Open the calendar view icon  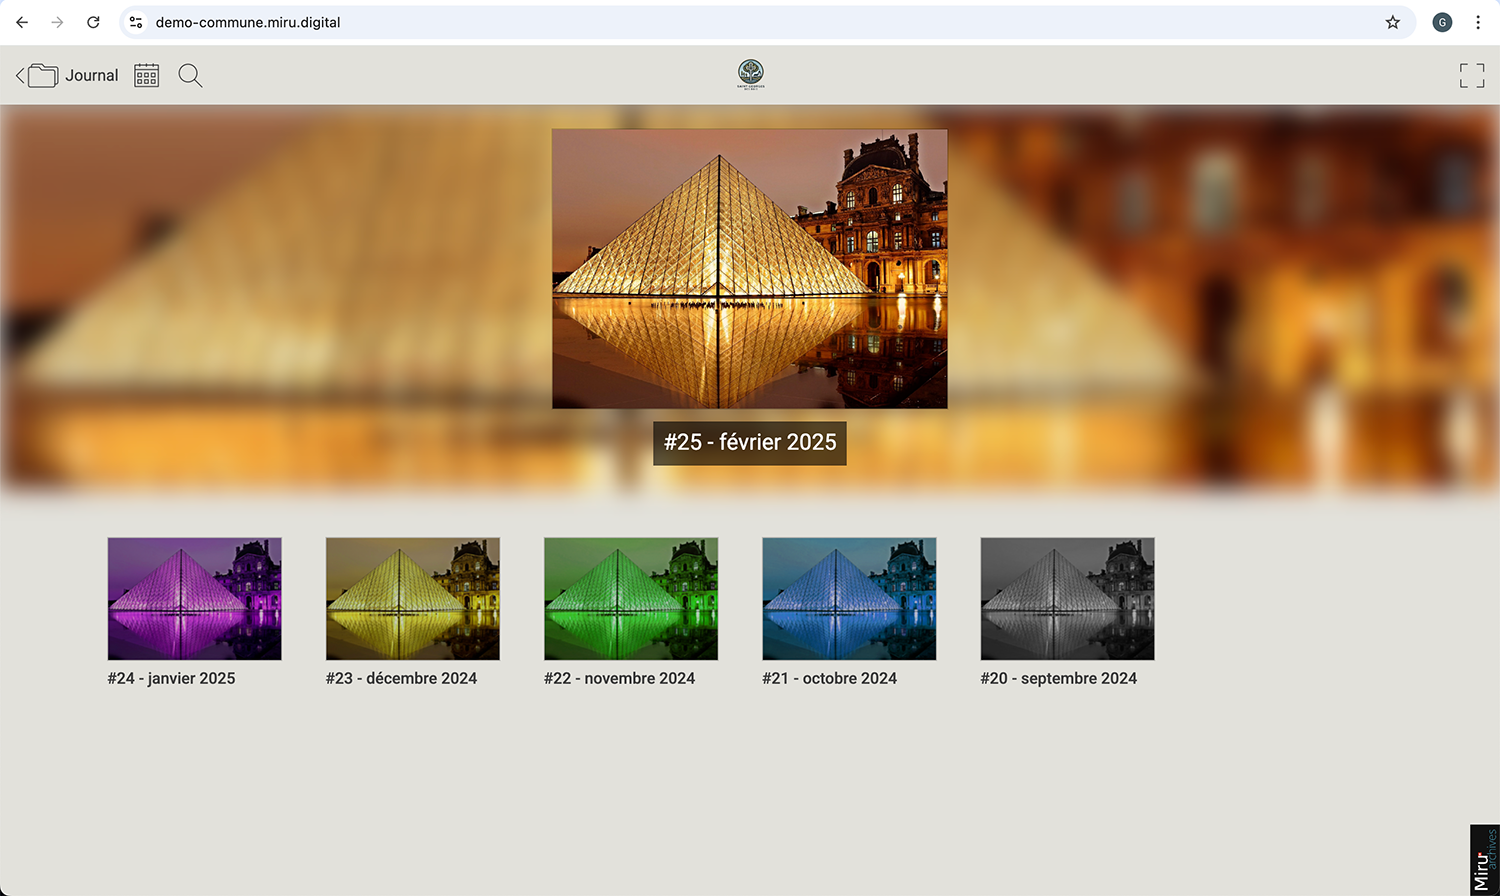[x=147, y=76]
